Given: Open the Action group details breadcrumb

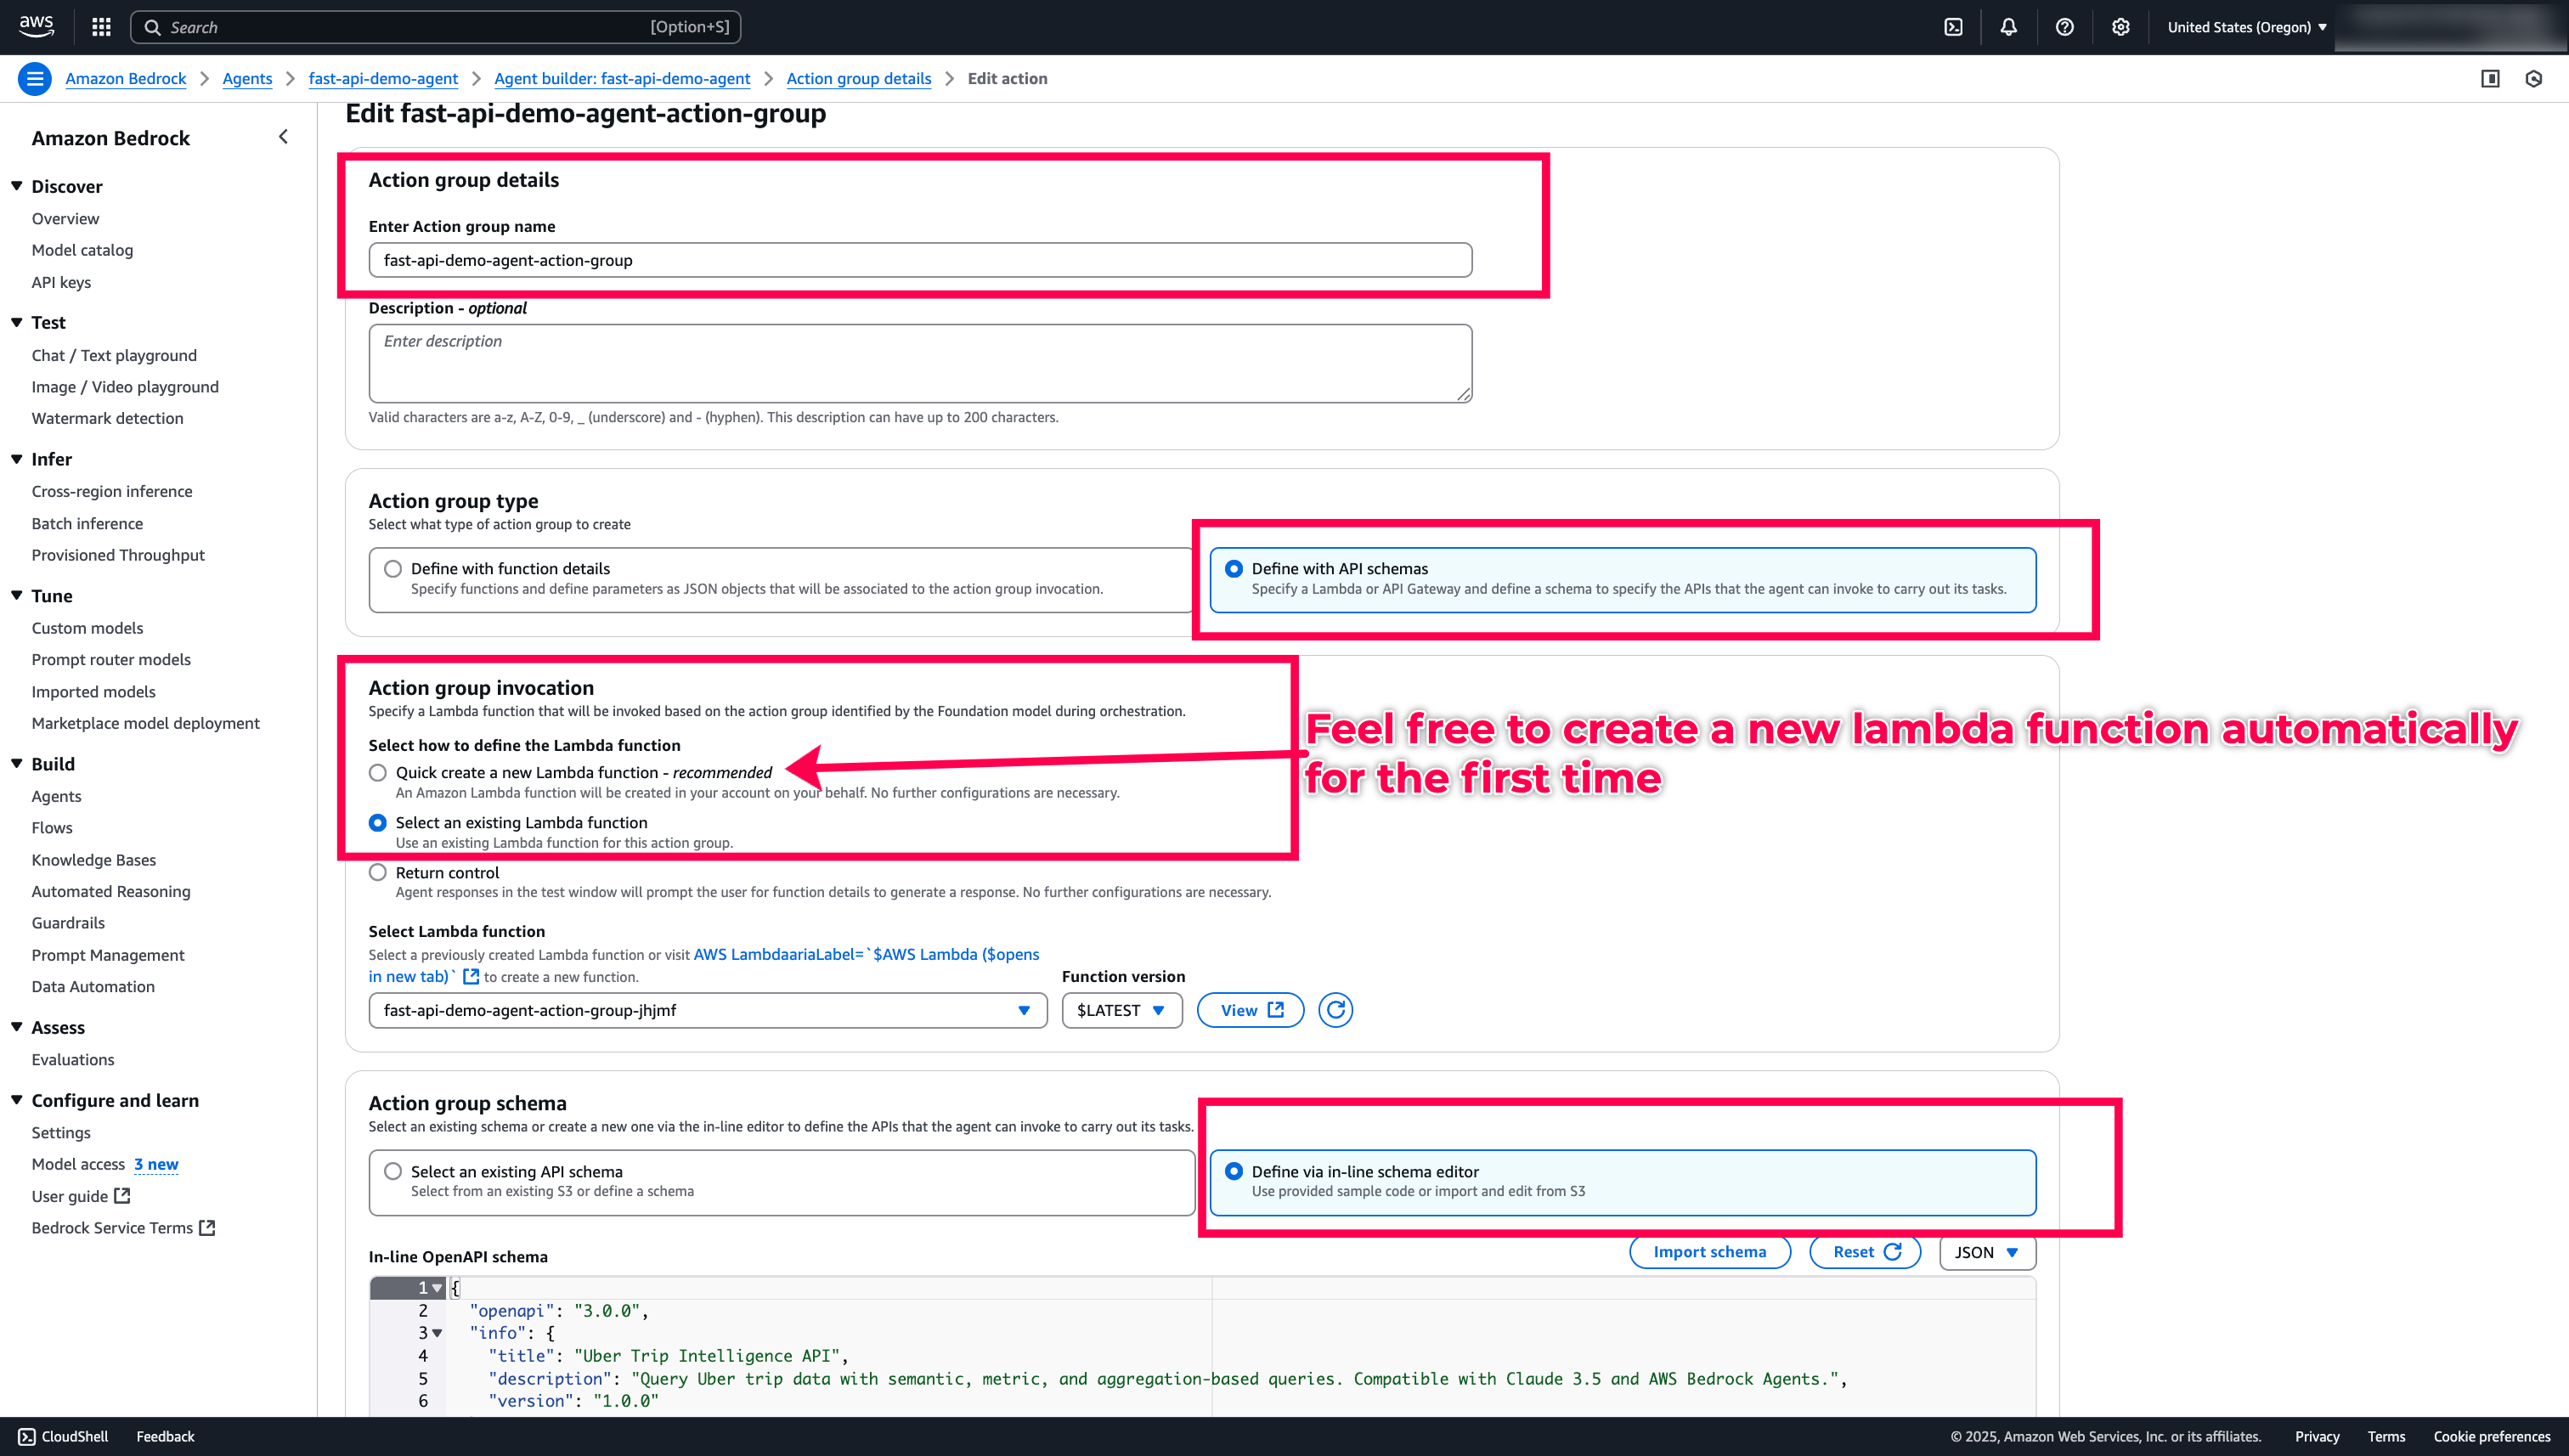Looking at the screenshot, I should coord(858,78).
